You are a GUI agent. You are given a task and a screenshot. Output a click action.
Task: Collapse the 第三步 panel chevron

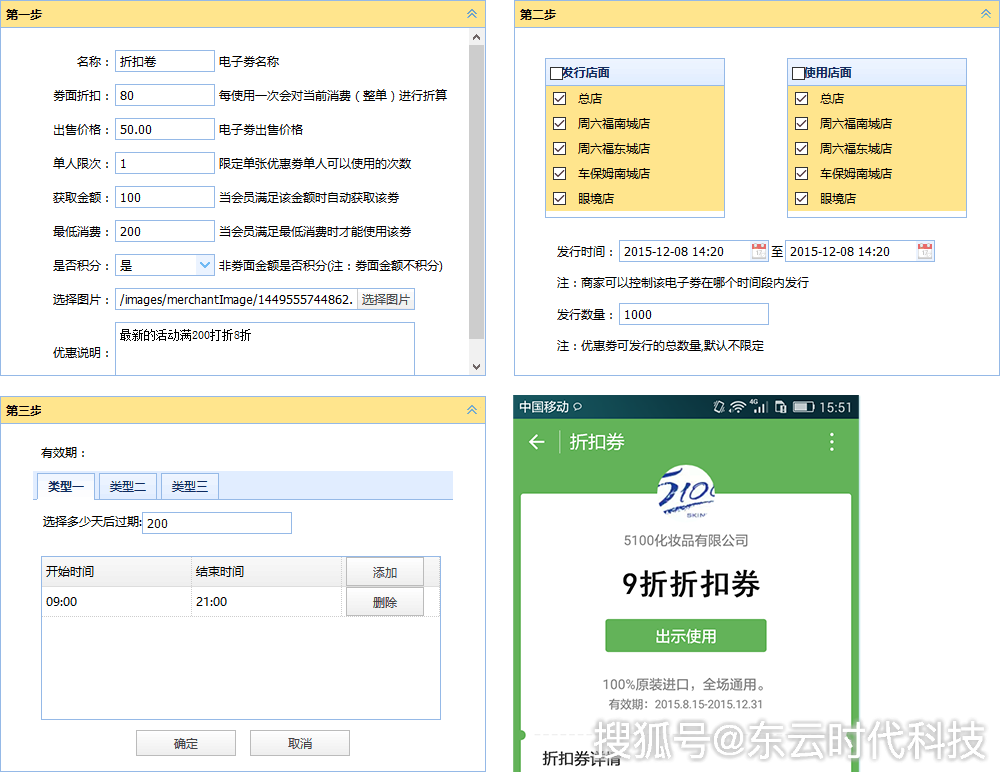(x=472, y=410)
